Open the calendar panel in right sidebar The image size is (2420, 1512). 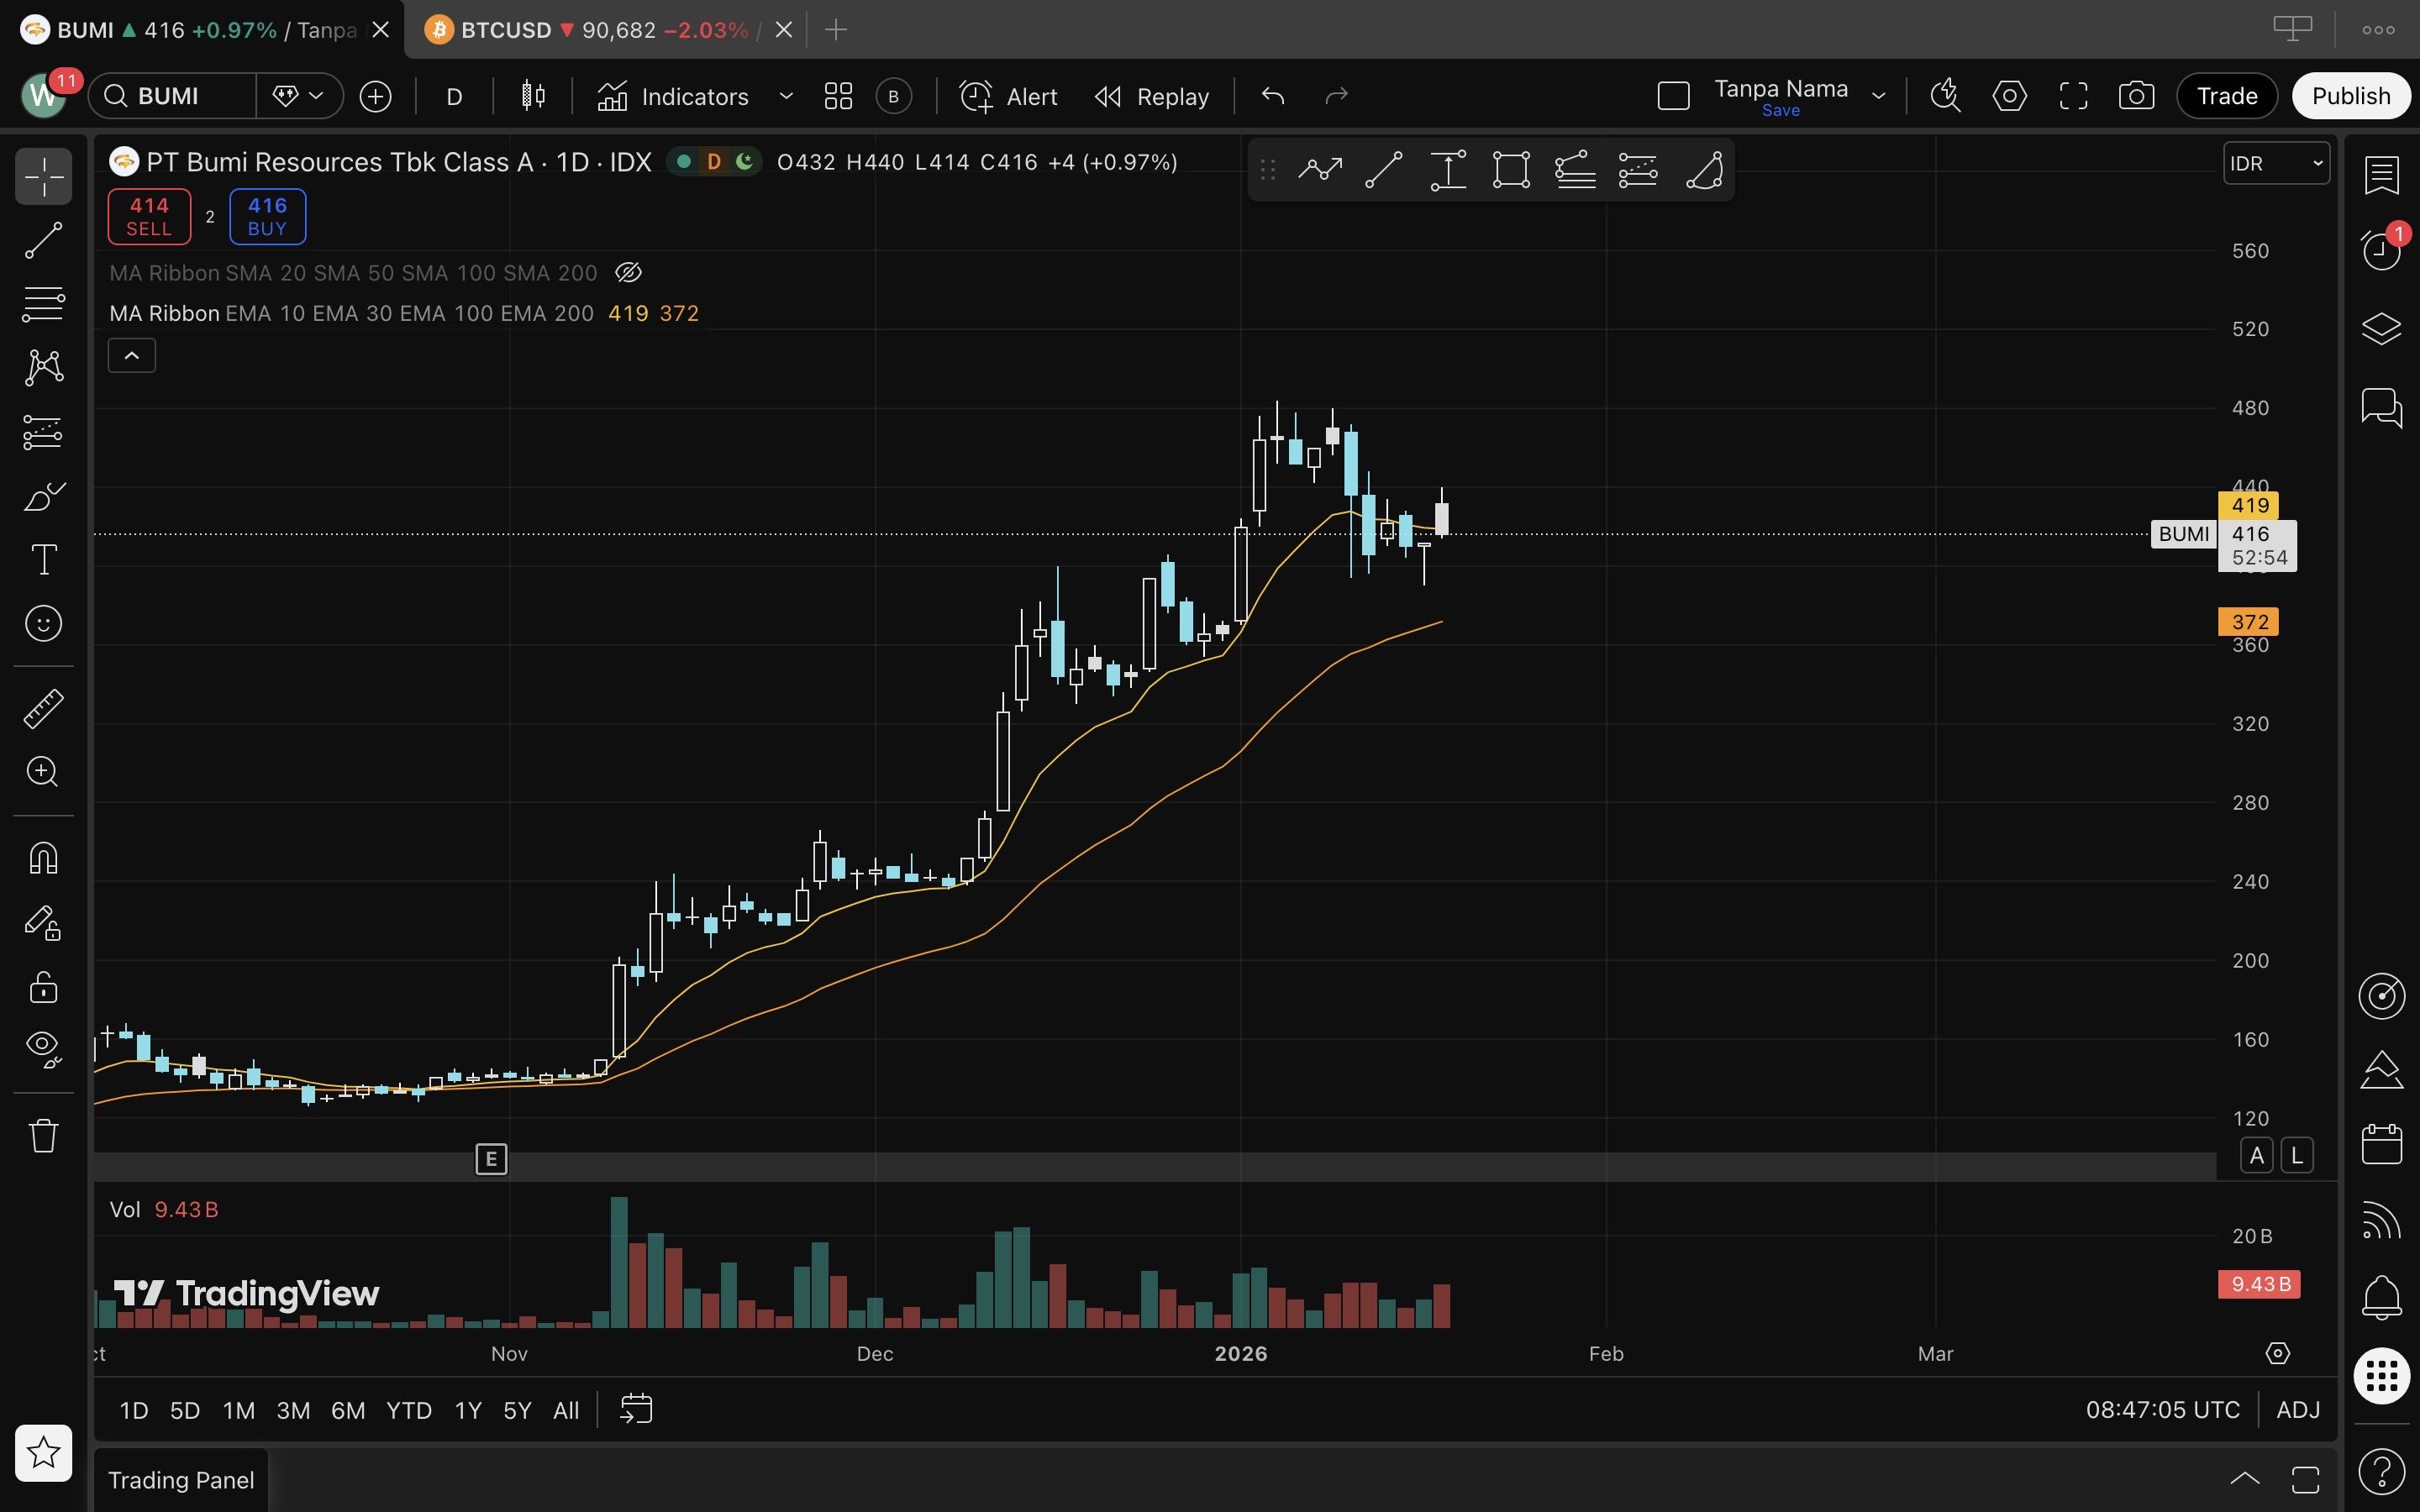[x=2381, y=1144]
